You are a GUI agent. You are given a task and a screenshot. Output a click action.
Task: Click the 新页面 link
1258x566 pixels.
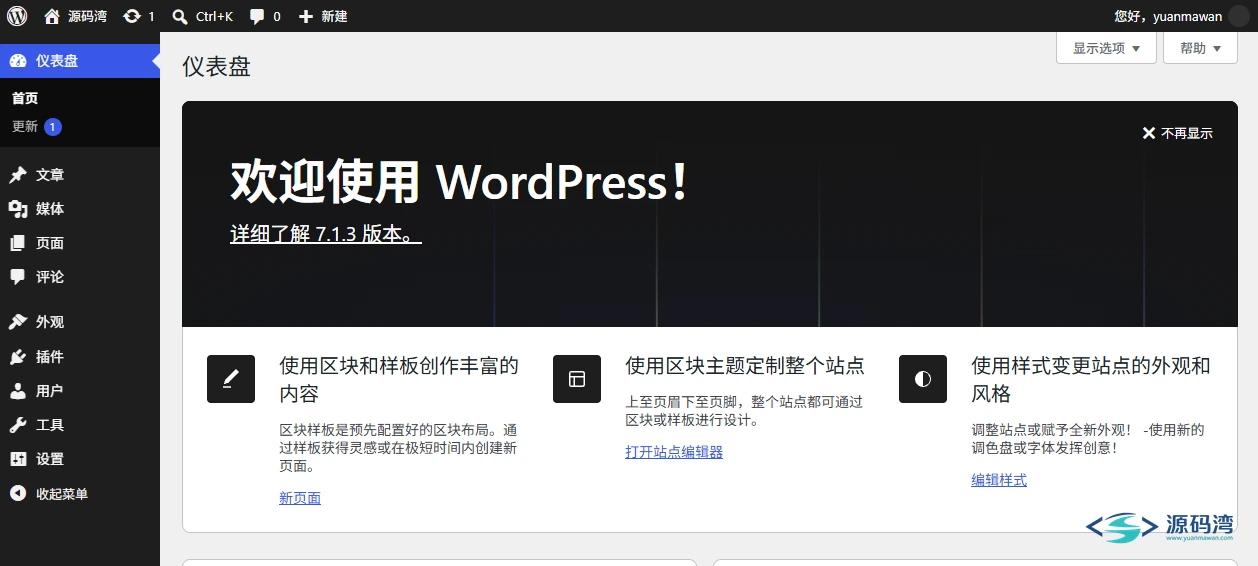[300, 498]
